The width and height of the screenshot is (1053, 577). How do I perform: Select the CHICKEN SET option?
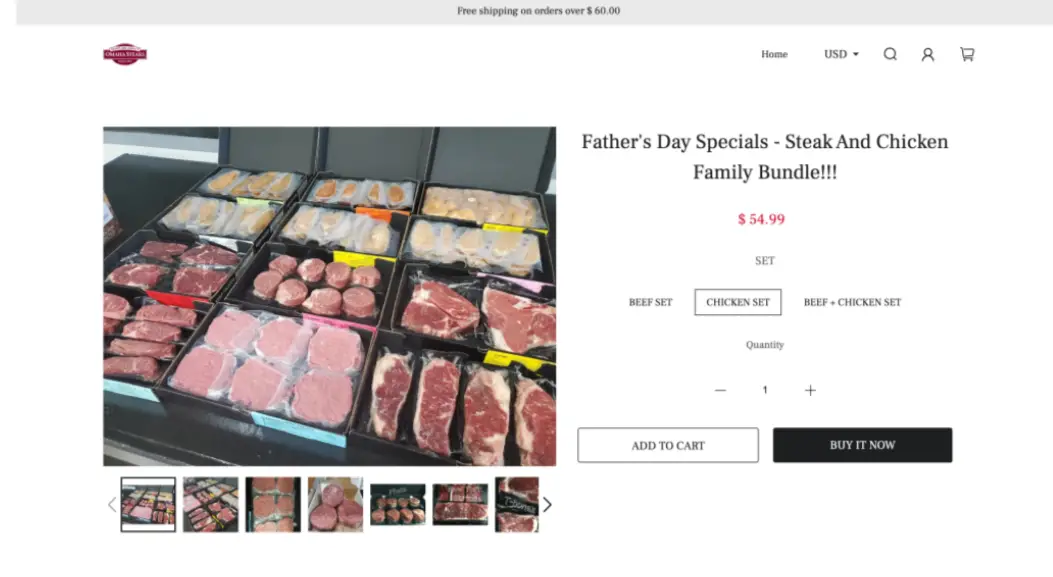tap(737, 302)
